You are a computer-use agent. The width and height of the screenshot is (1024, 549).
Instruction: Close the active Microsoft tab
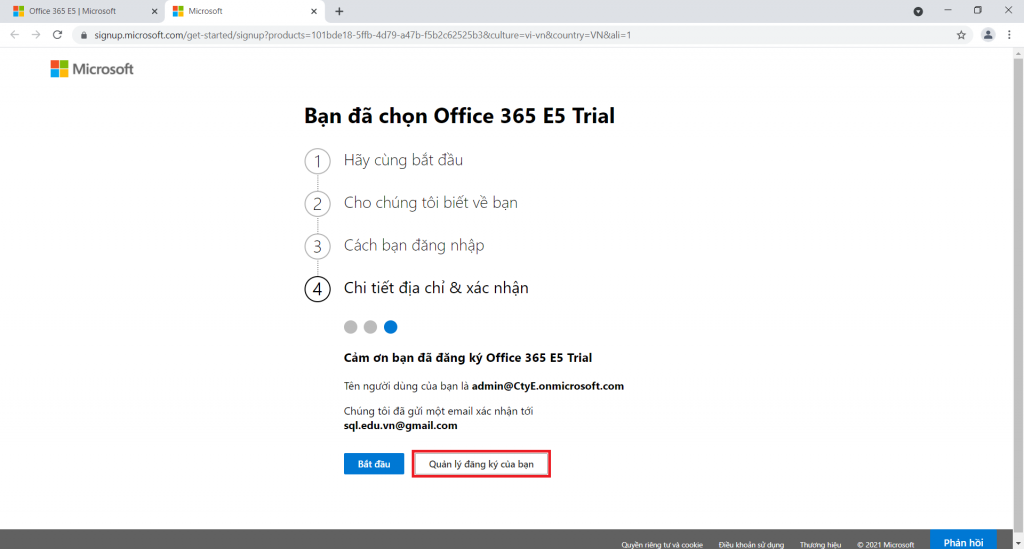pos(313,11)
